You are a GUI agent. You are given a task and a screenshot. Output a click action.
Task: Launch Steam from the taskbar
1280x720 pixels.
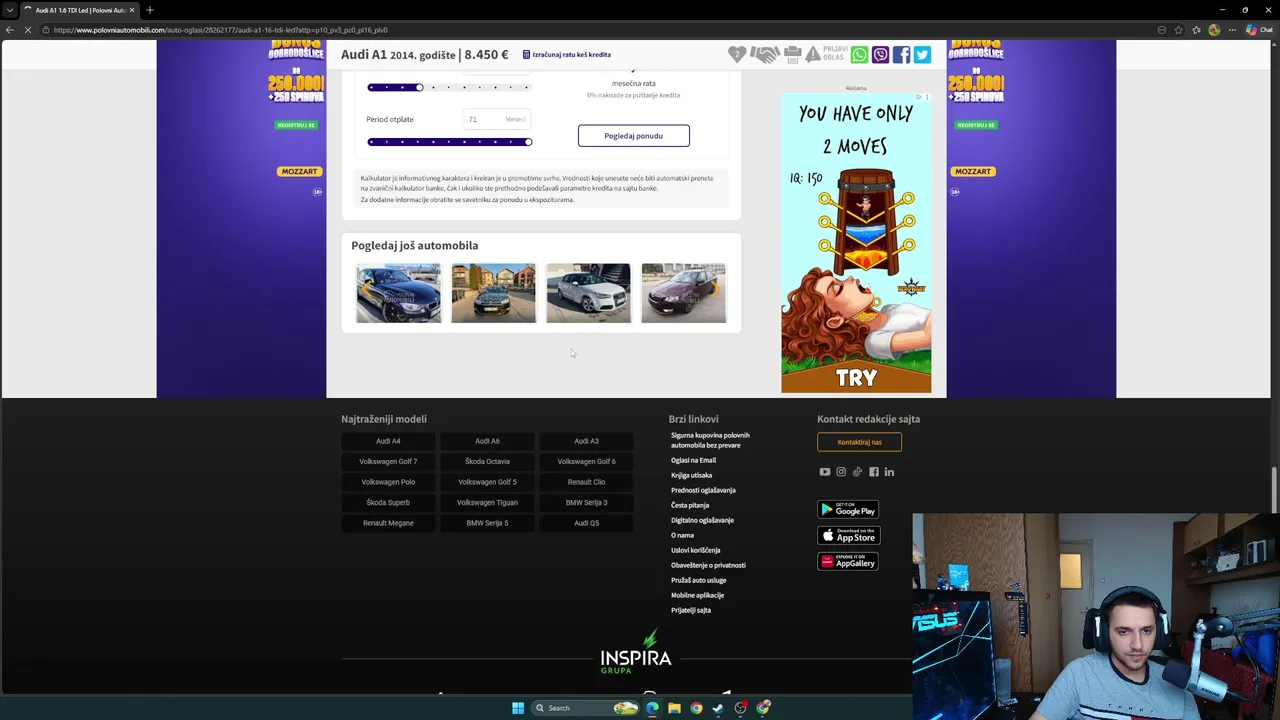pos(718,708)
